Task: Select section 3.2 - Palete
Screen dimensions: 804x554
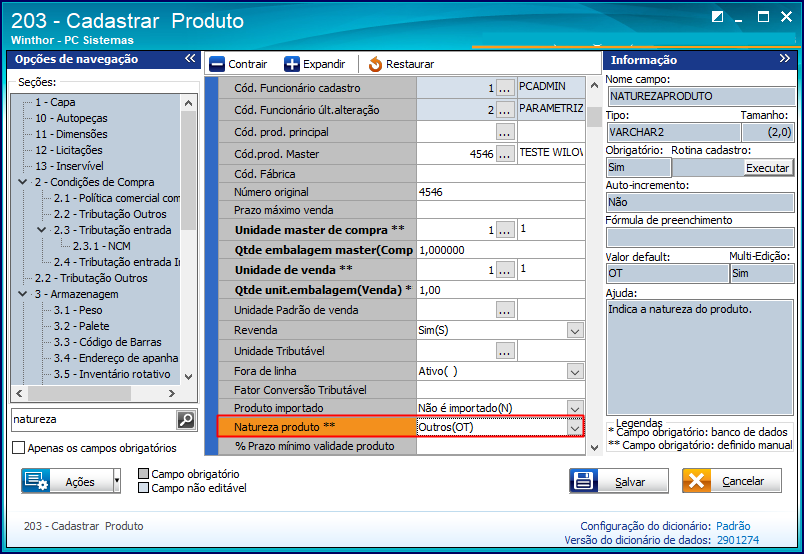Action: [82, 326]
